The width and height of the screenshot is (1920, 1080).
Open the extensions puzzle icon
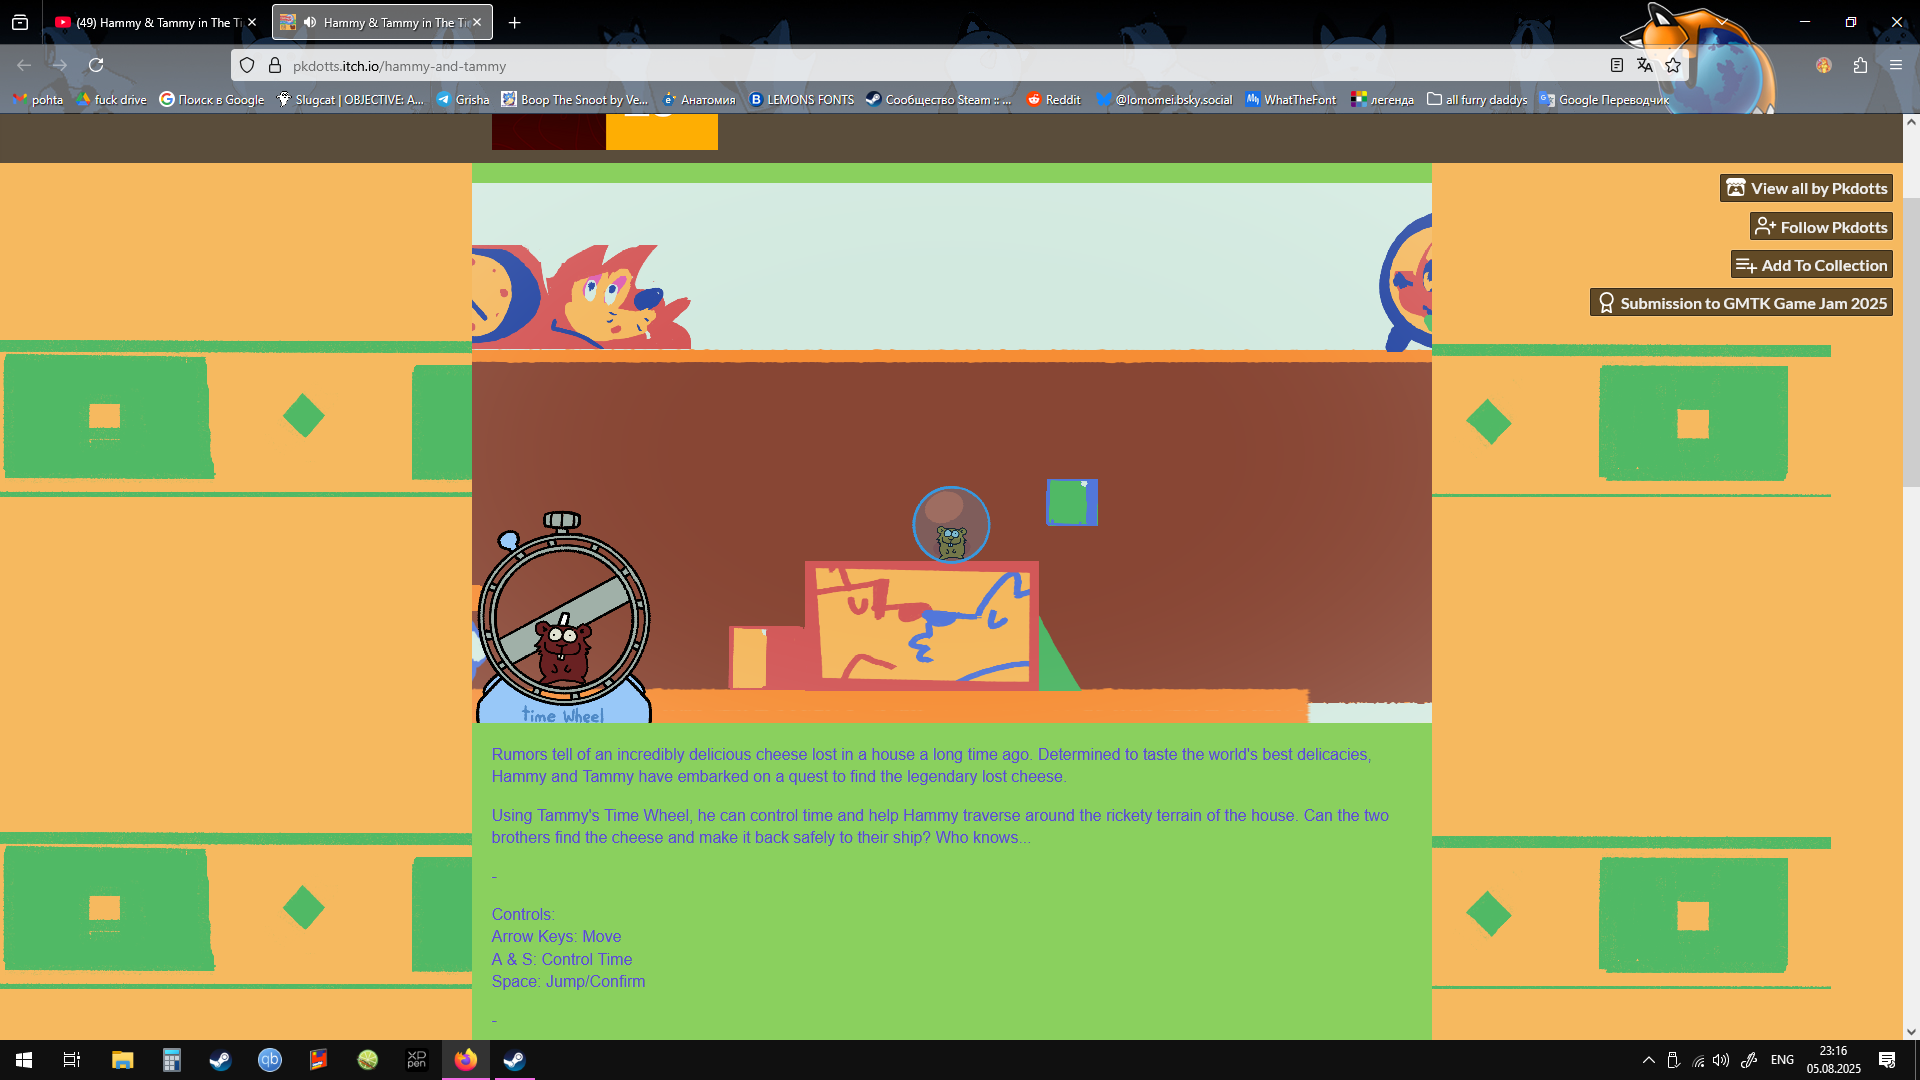point(1860,65)
